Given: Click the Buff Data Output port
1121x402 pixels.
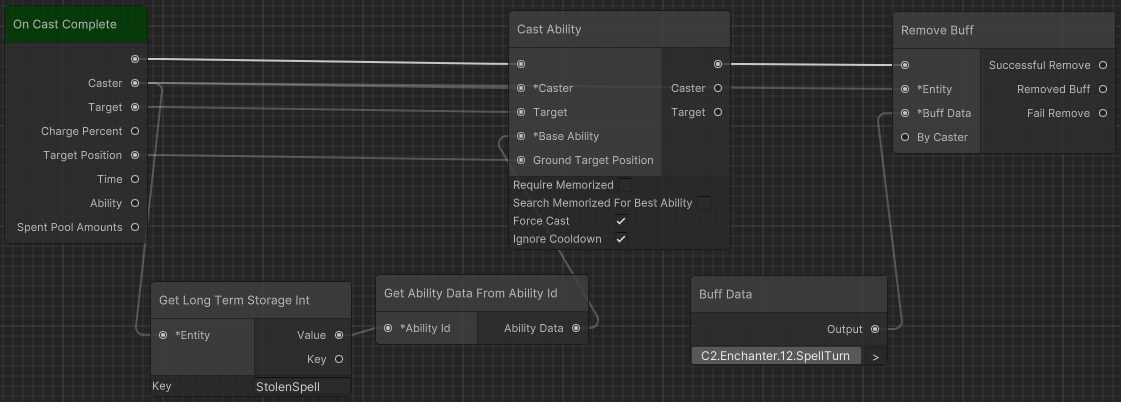Looking at the screenshot, I should [x=876, y=329].
